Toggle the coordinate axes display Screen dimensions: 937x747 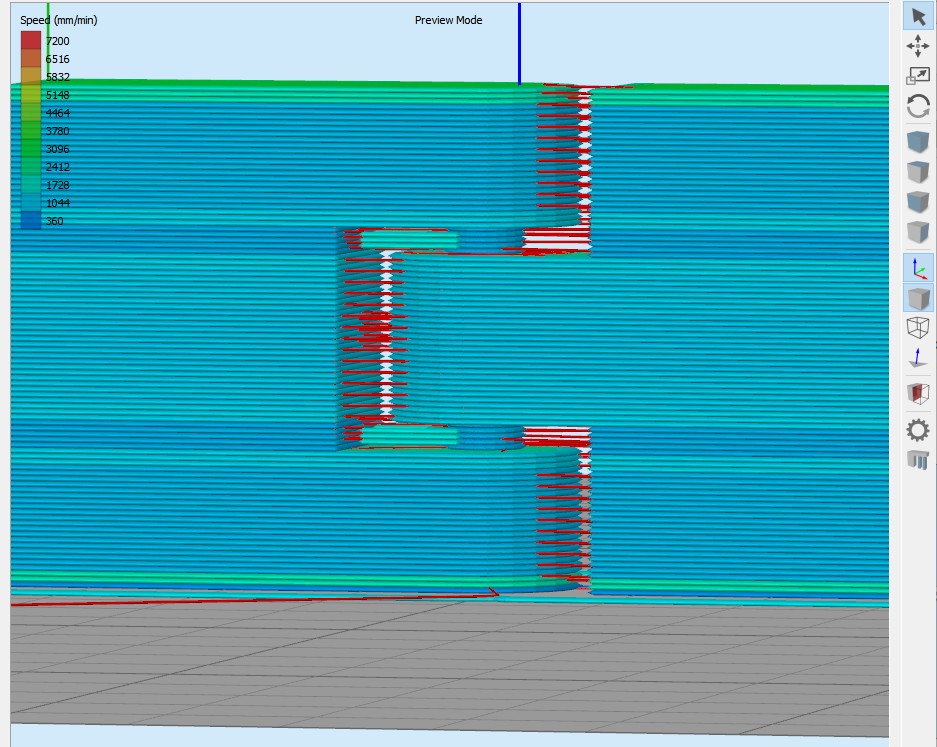tap(918, 268)
